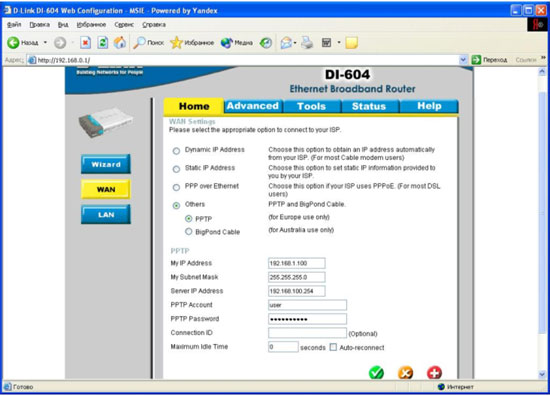Expand the Links (Ссылки) toolbar chevron
This screenshot has width=550, height=396.
tap(544, 58)
